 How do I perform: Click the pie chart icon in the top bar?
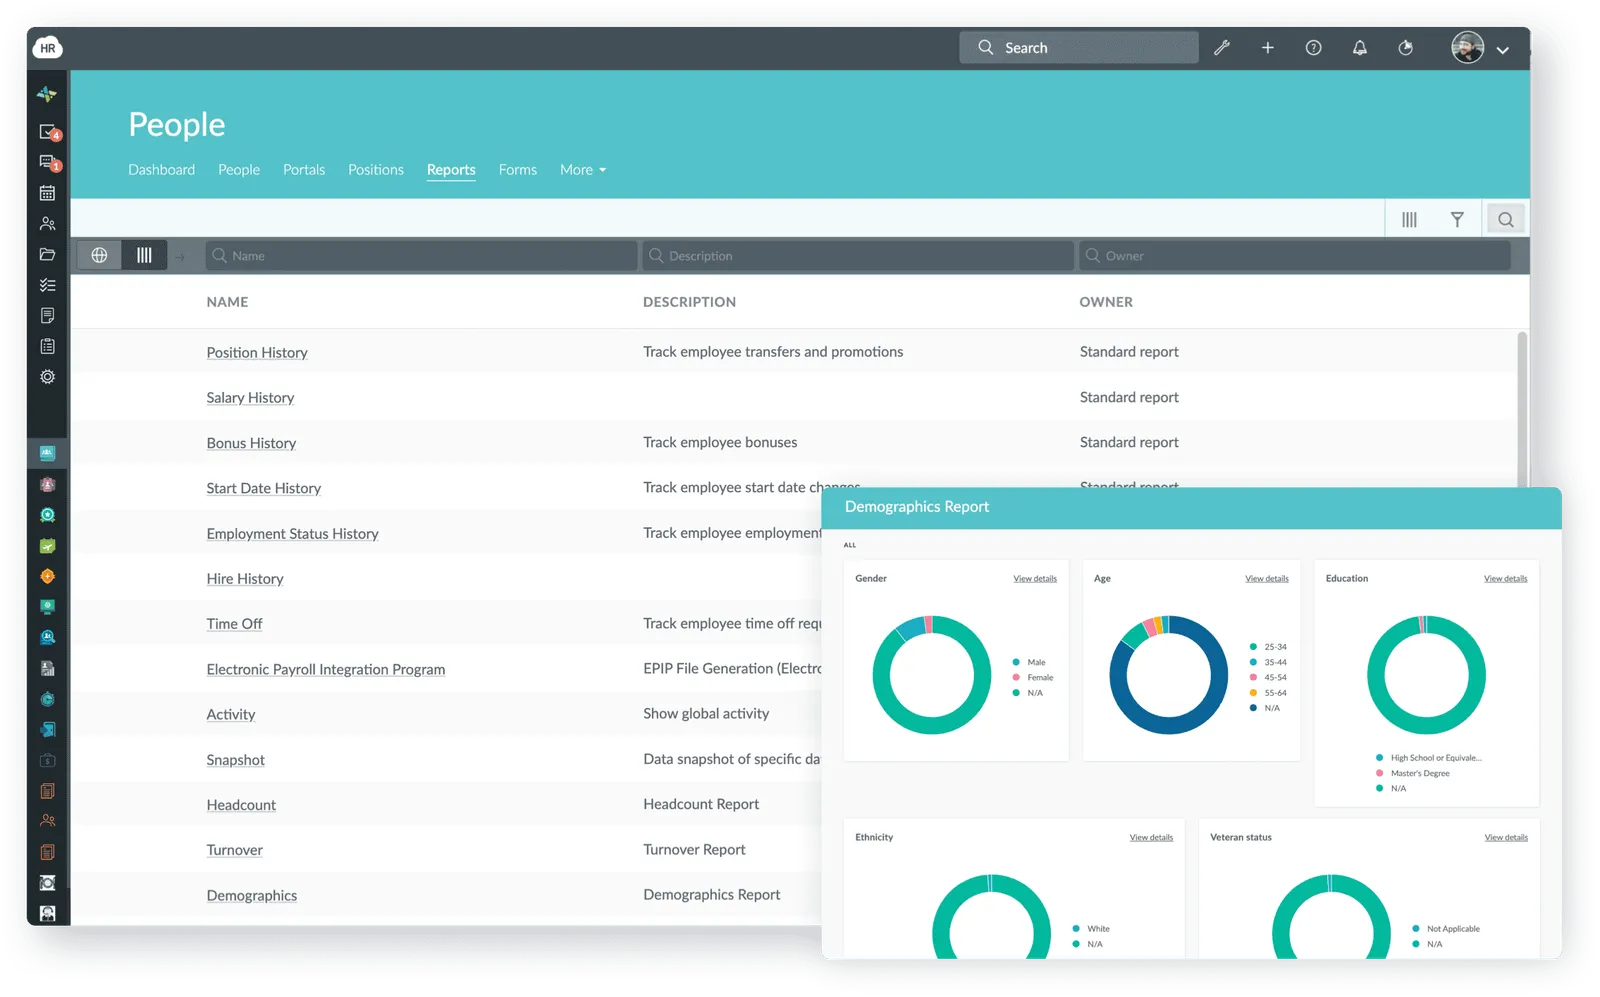click(1405, 47)
